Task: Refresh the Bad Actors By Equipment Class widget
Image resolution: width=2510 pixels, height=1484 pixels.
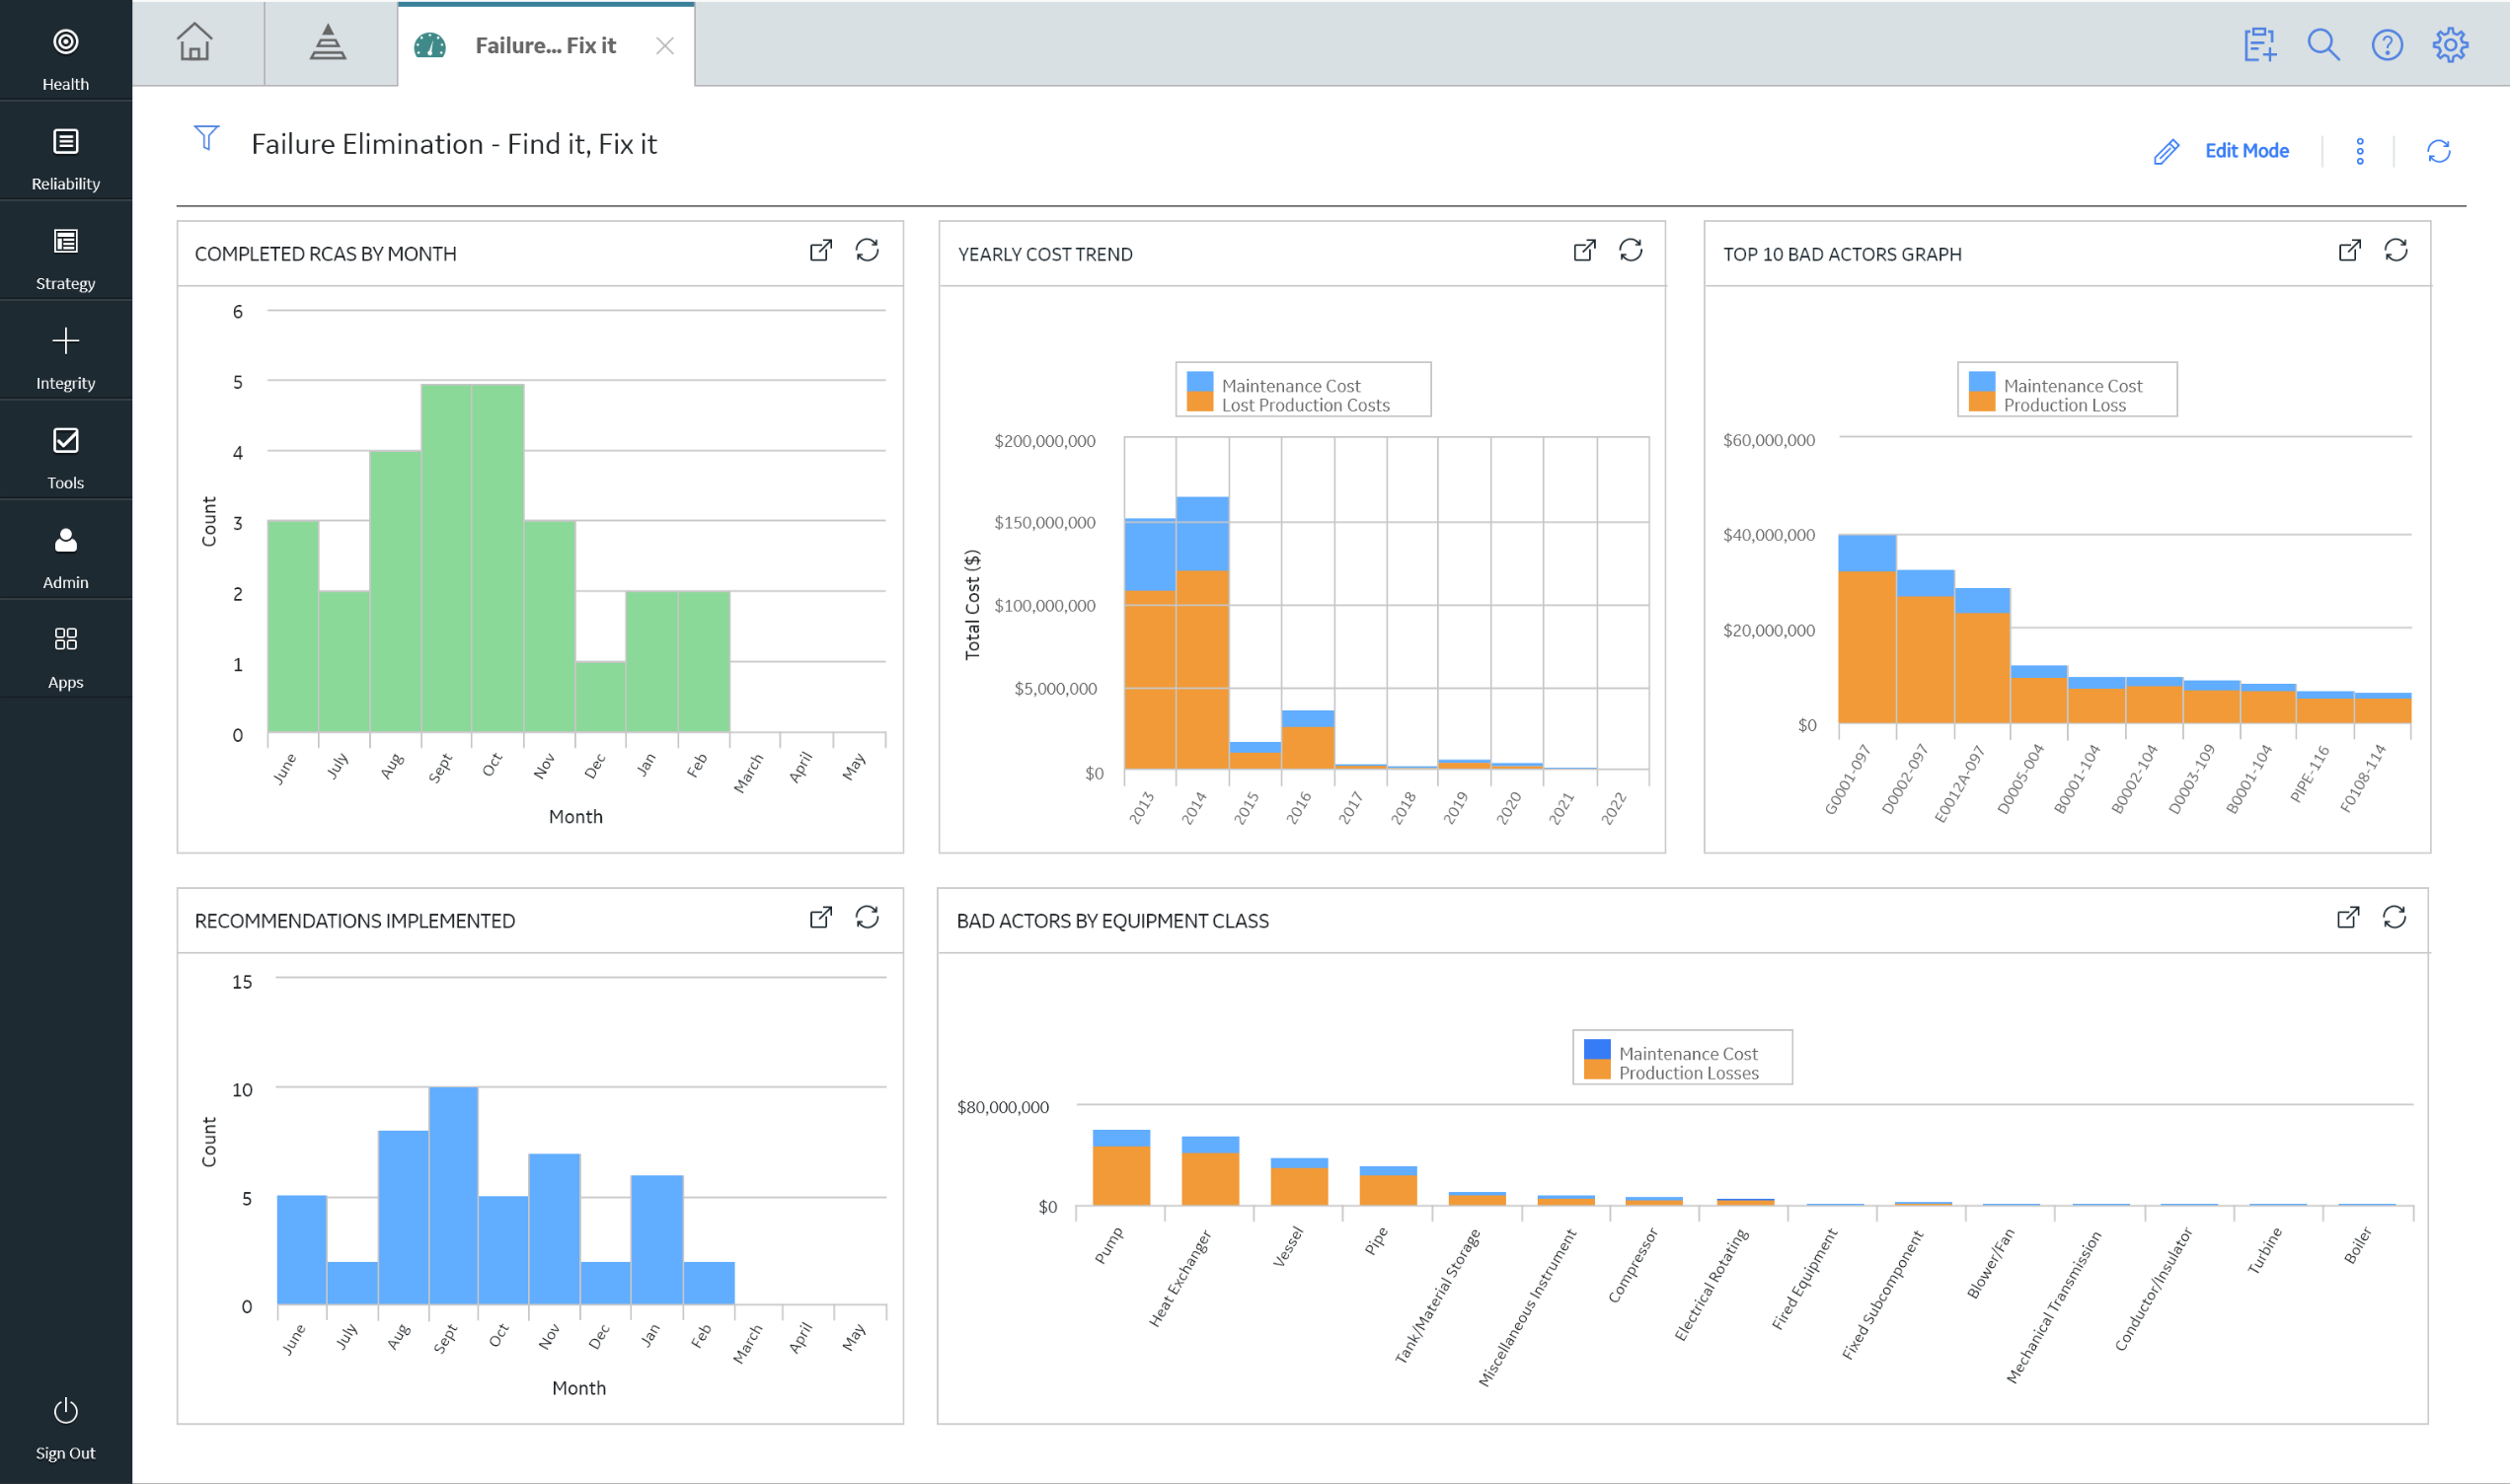Action: (x=2394, y=917)
